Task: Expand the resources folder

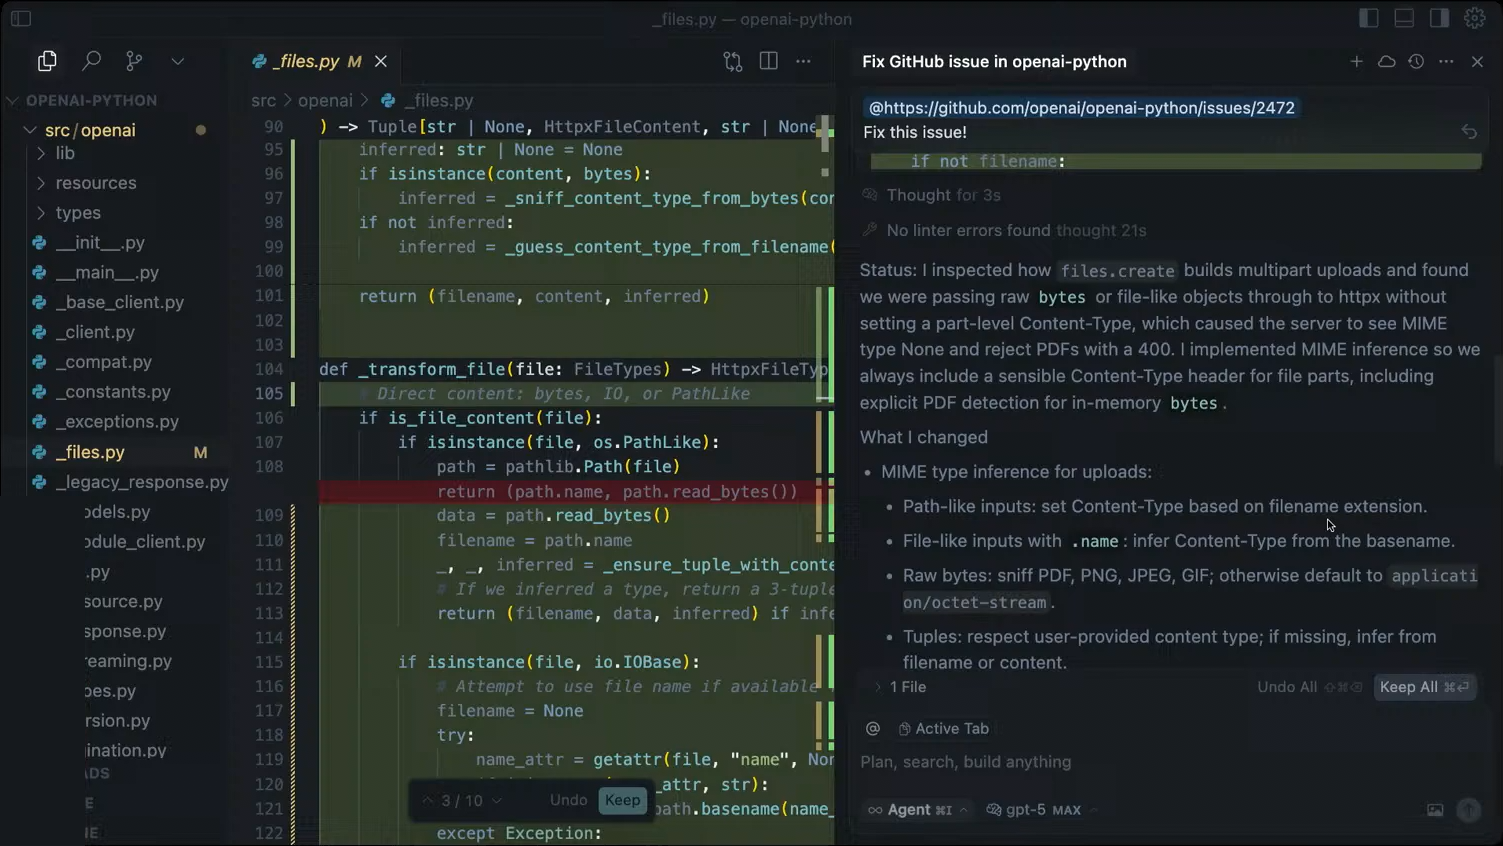Action: pos(96,183)
